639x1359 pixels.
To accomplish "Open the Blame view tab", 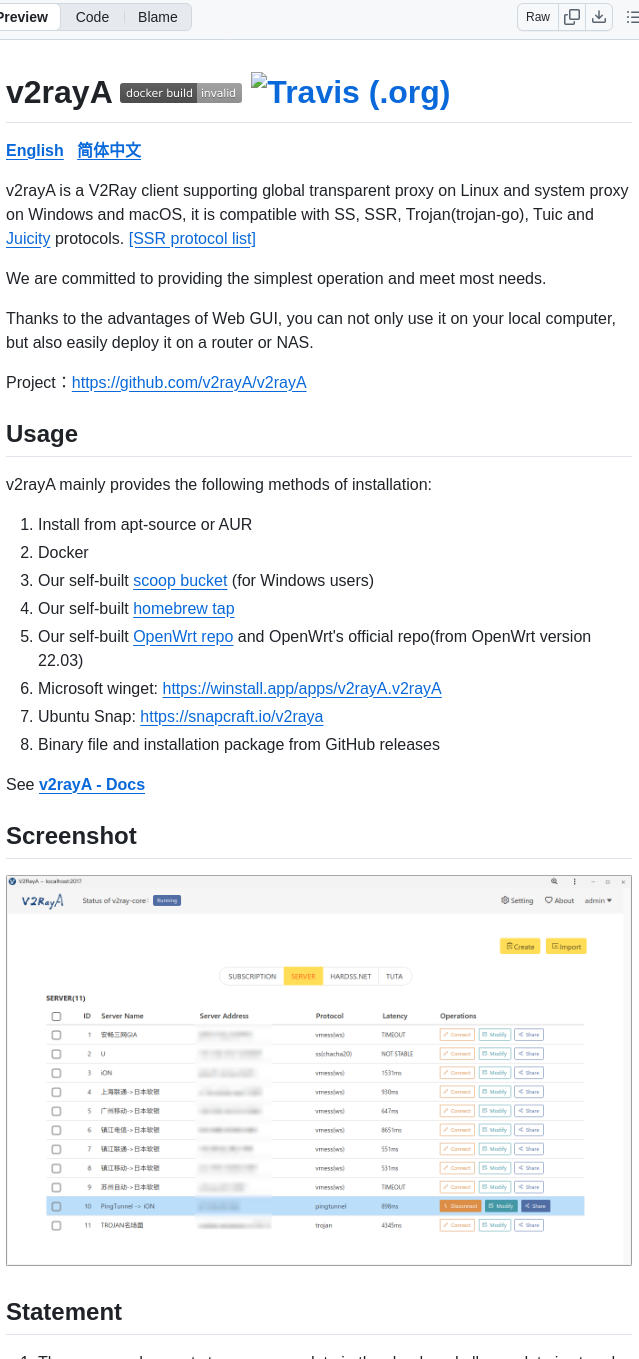I will [x=158, y=17].
